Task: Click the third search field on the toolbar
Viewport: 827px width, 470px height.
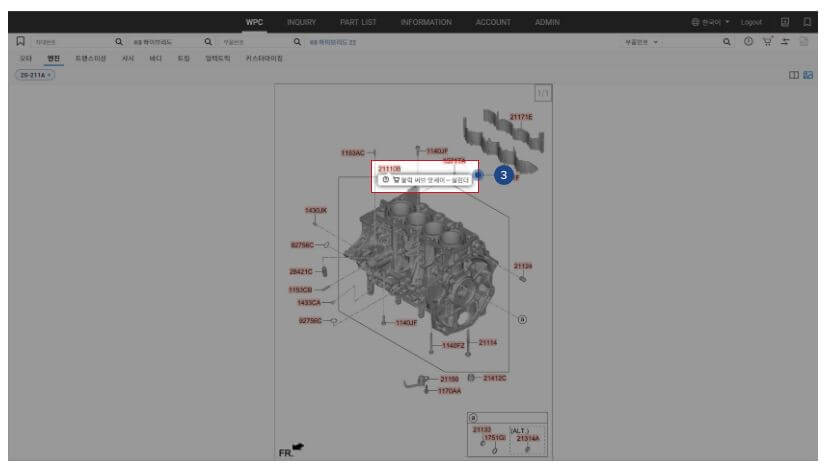Action: (x=256, y=42)
